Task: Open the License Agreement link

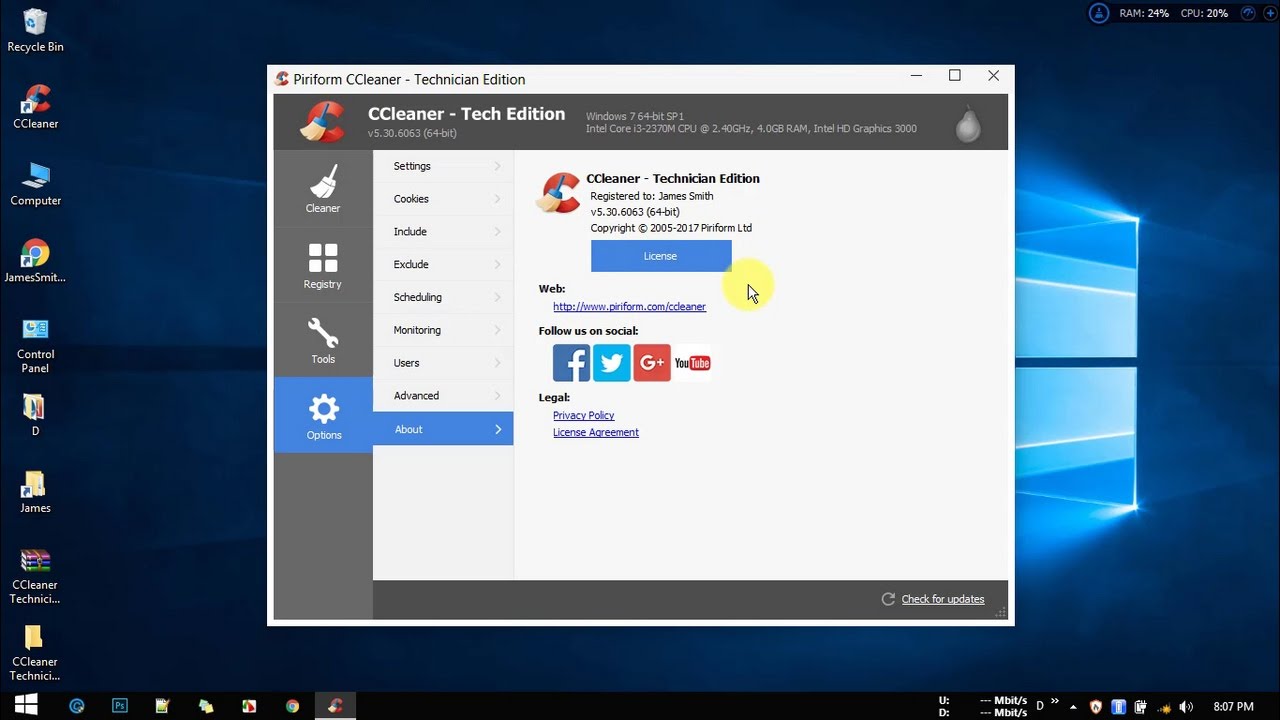Action: tap(595, 432)
